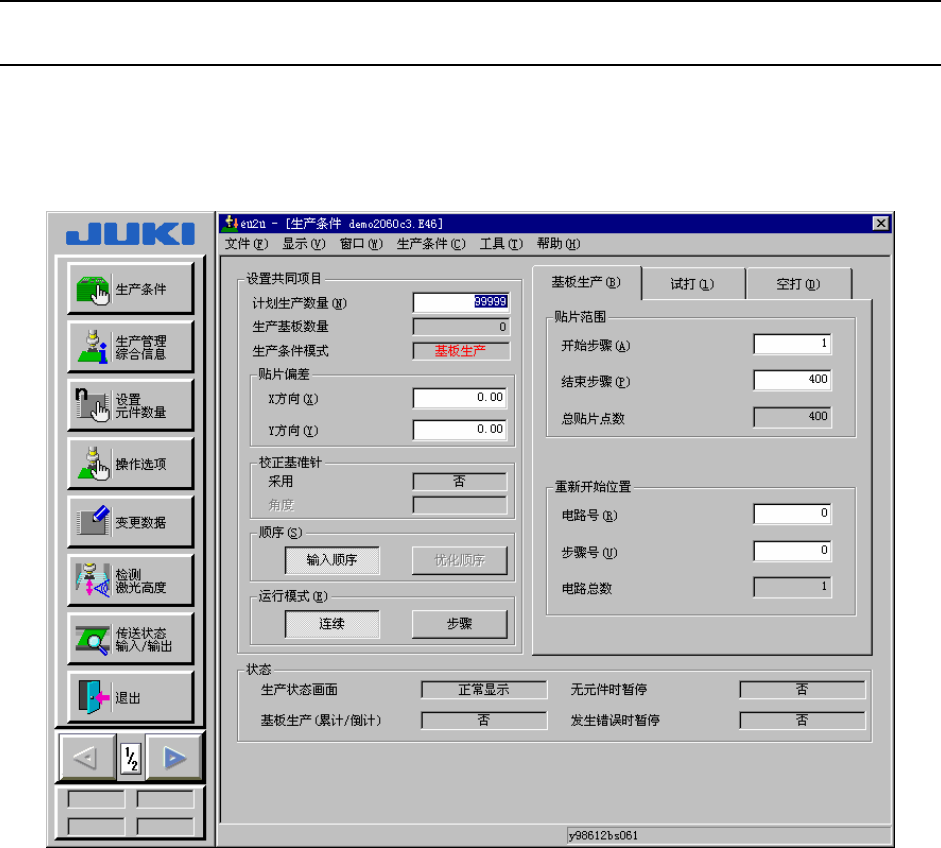Open the 文件(F) menu
941x848 pixels.
pyautogui.click(x=246, y=244)
